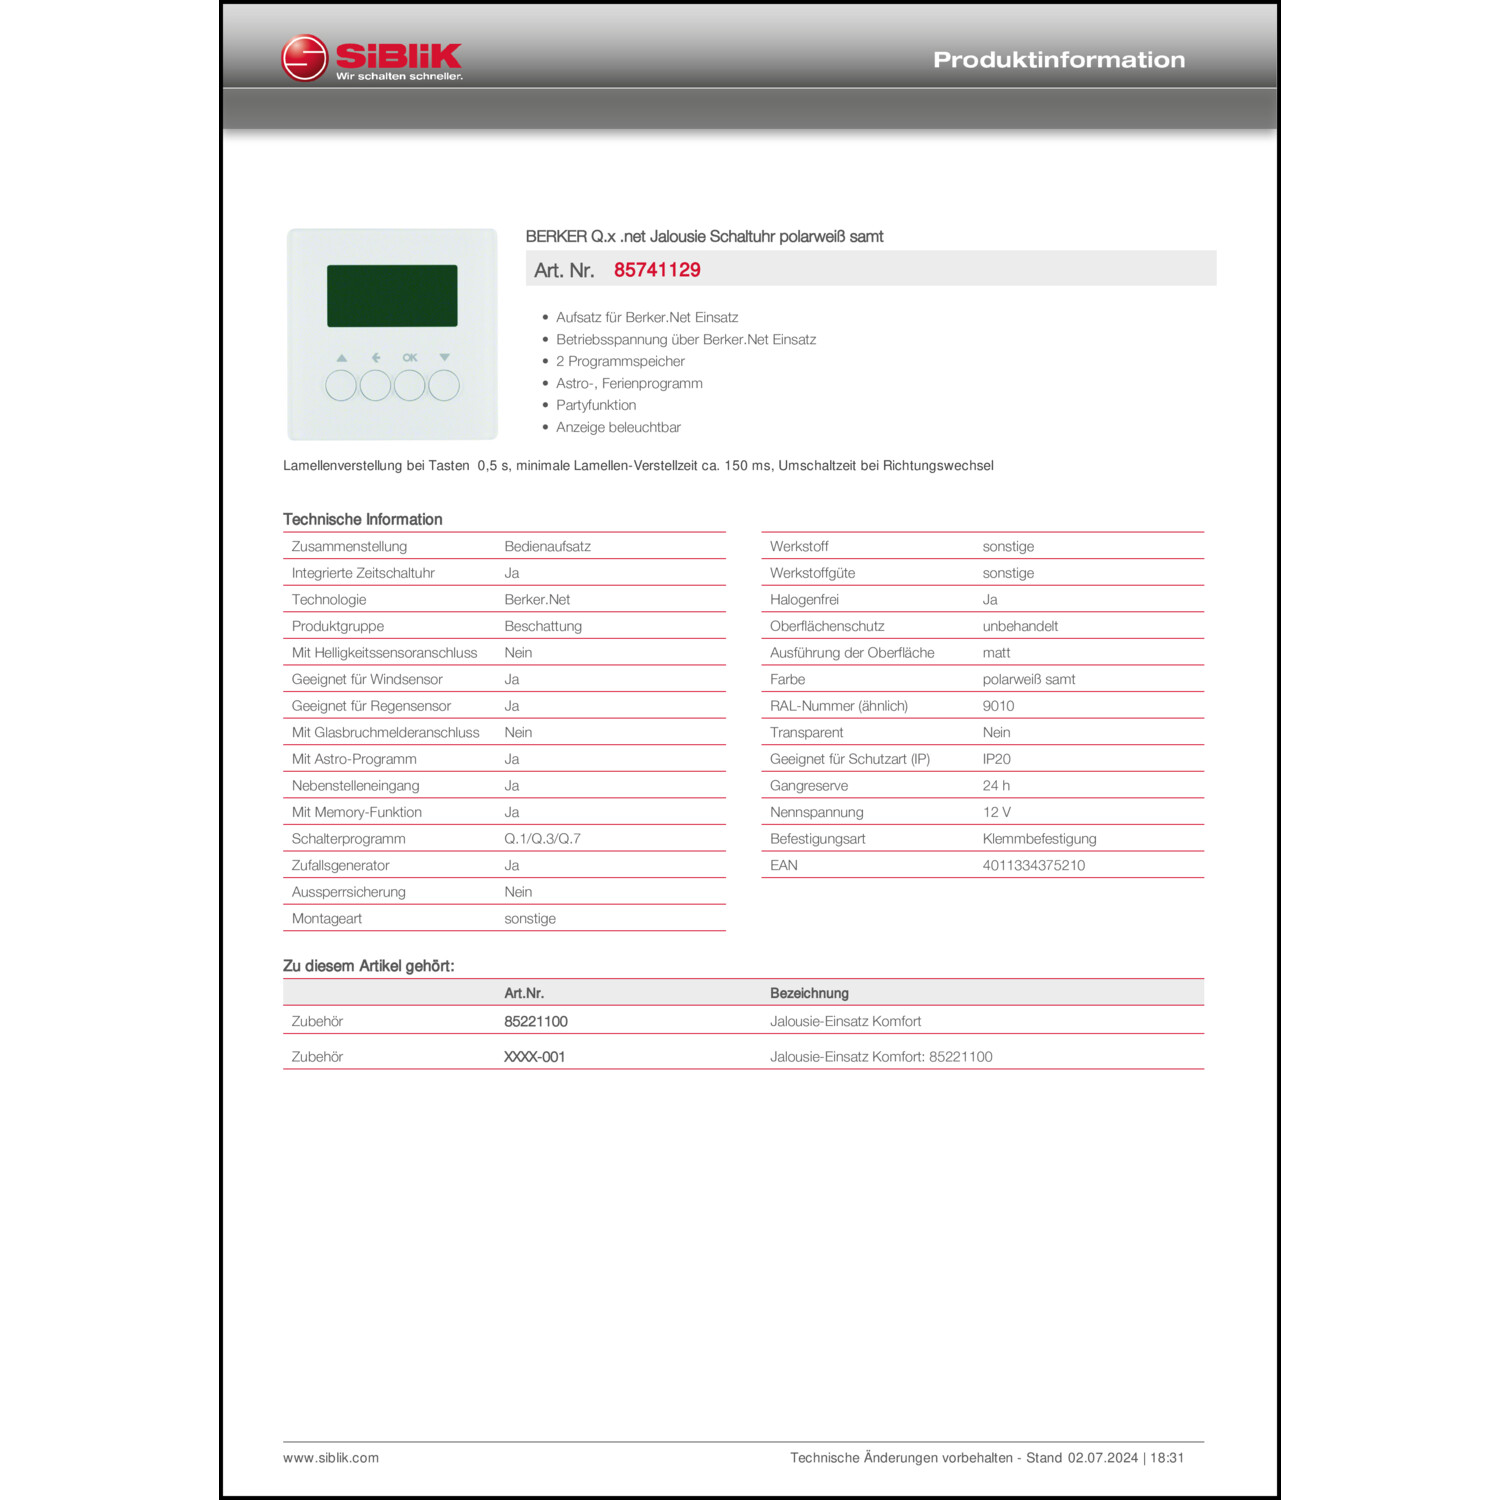Click the Produktinformation header title

pos(1059,60)
